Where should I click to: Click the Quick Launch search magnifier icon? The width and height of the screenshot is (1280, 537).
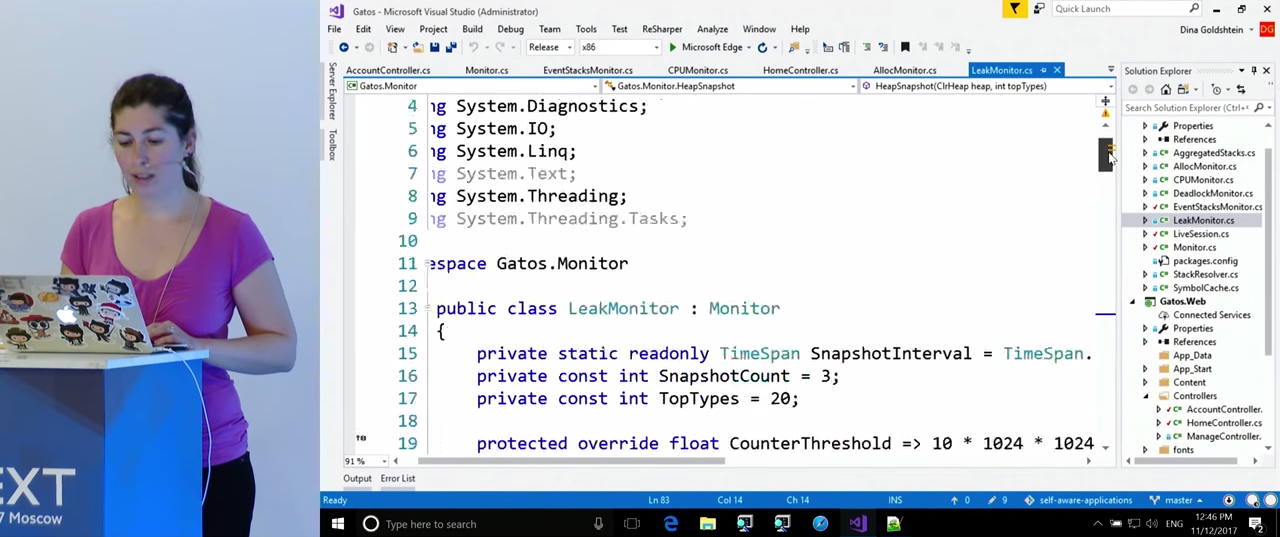(1194, 9)
